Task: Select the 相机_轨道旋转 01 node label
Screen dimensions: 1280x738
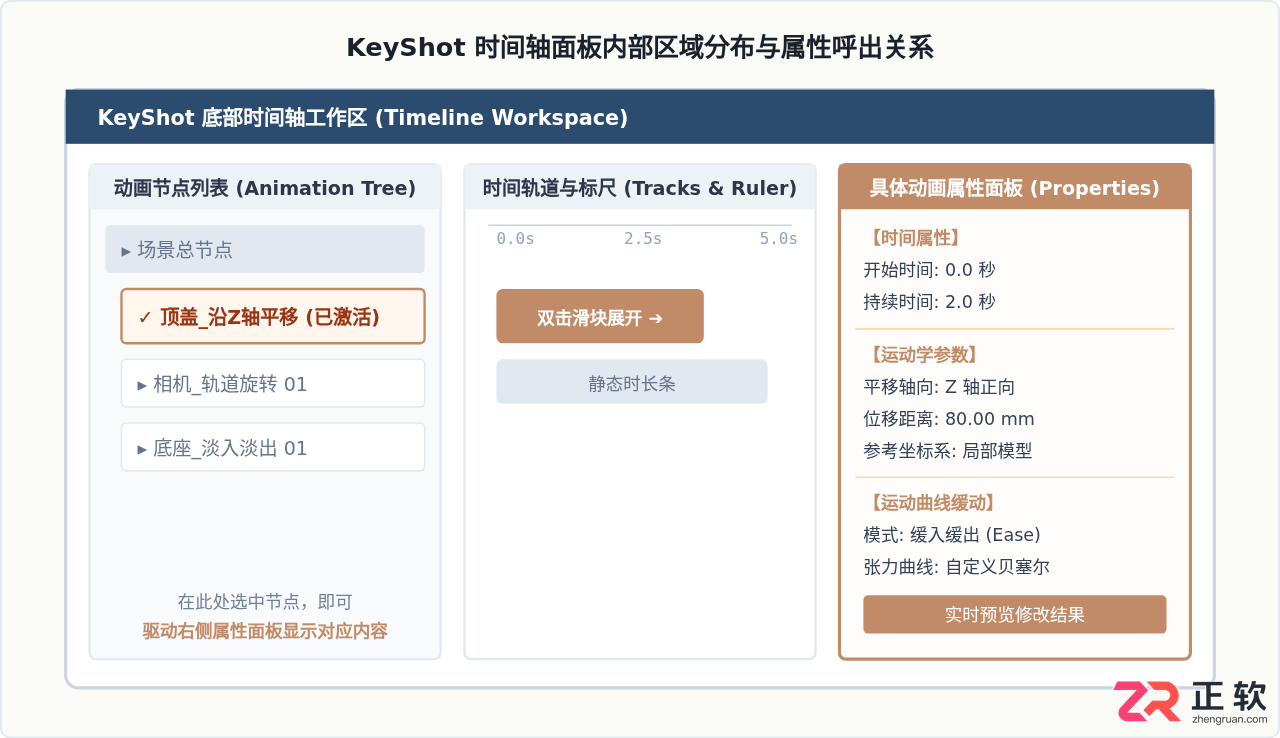Action: [230, 384]
